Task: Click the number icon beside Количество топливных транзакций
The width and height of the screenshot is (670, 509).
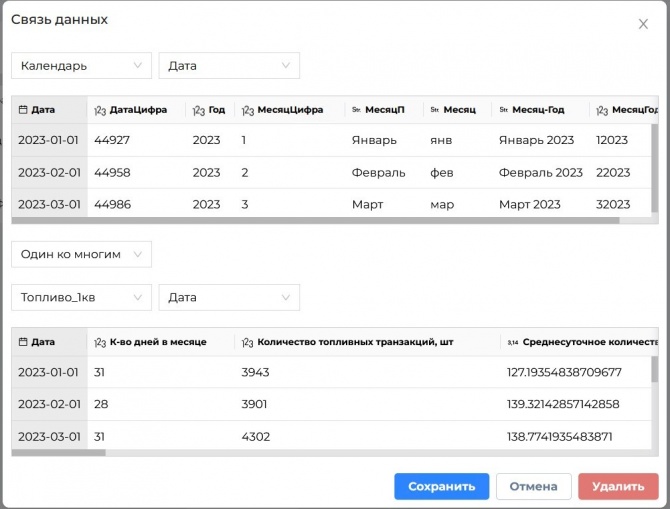Action: 248,342
